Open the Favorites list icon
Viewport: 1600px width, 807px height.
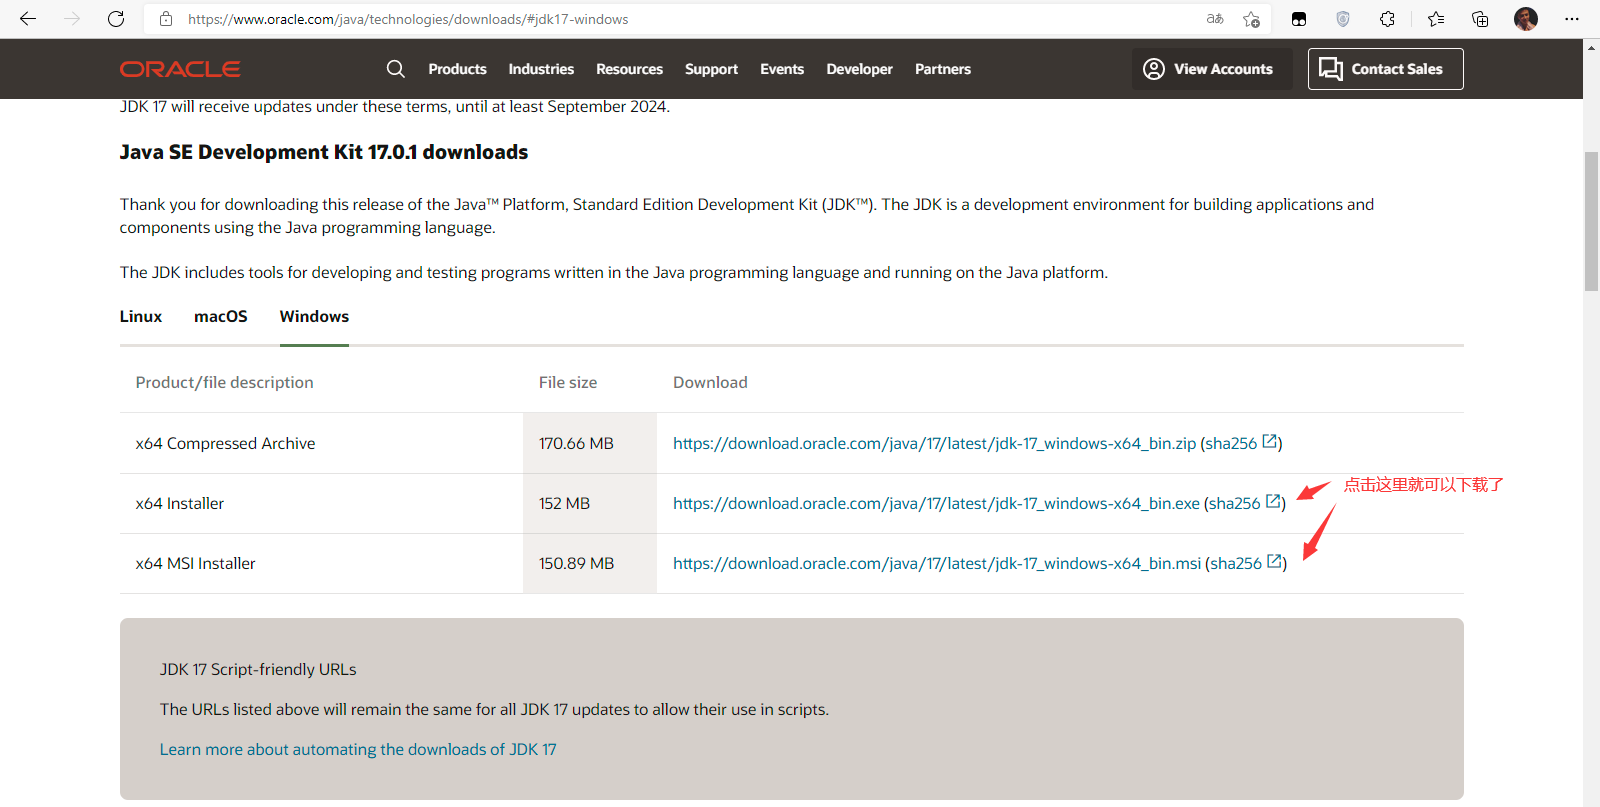click(1436, 19)
